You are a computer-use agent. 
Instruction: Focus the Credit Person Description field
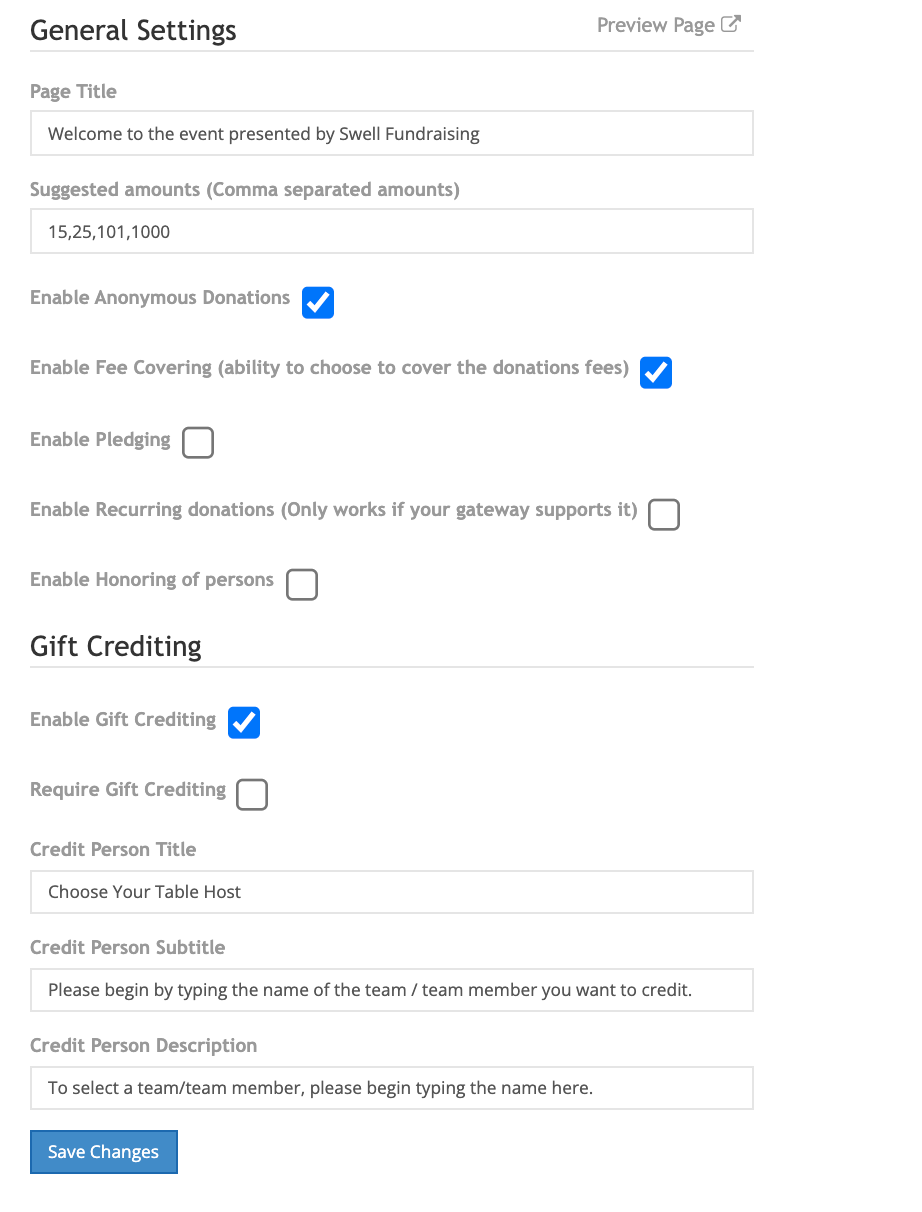[x=391, y=1088]
